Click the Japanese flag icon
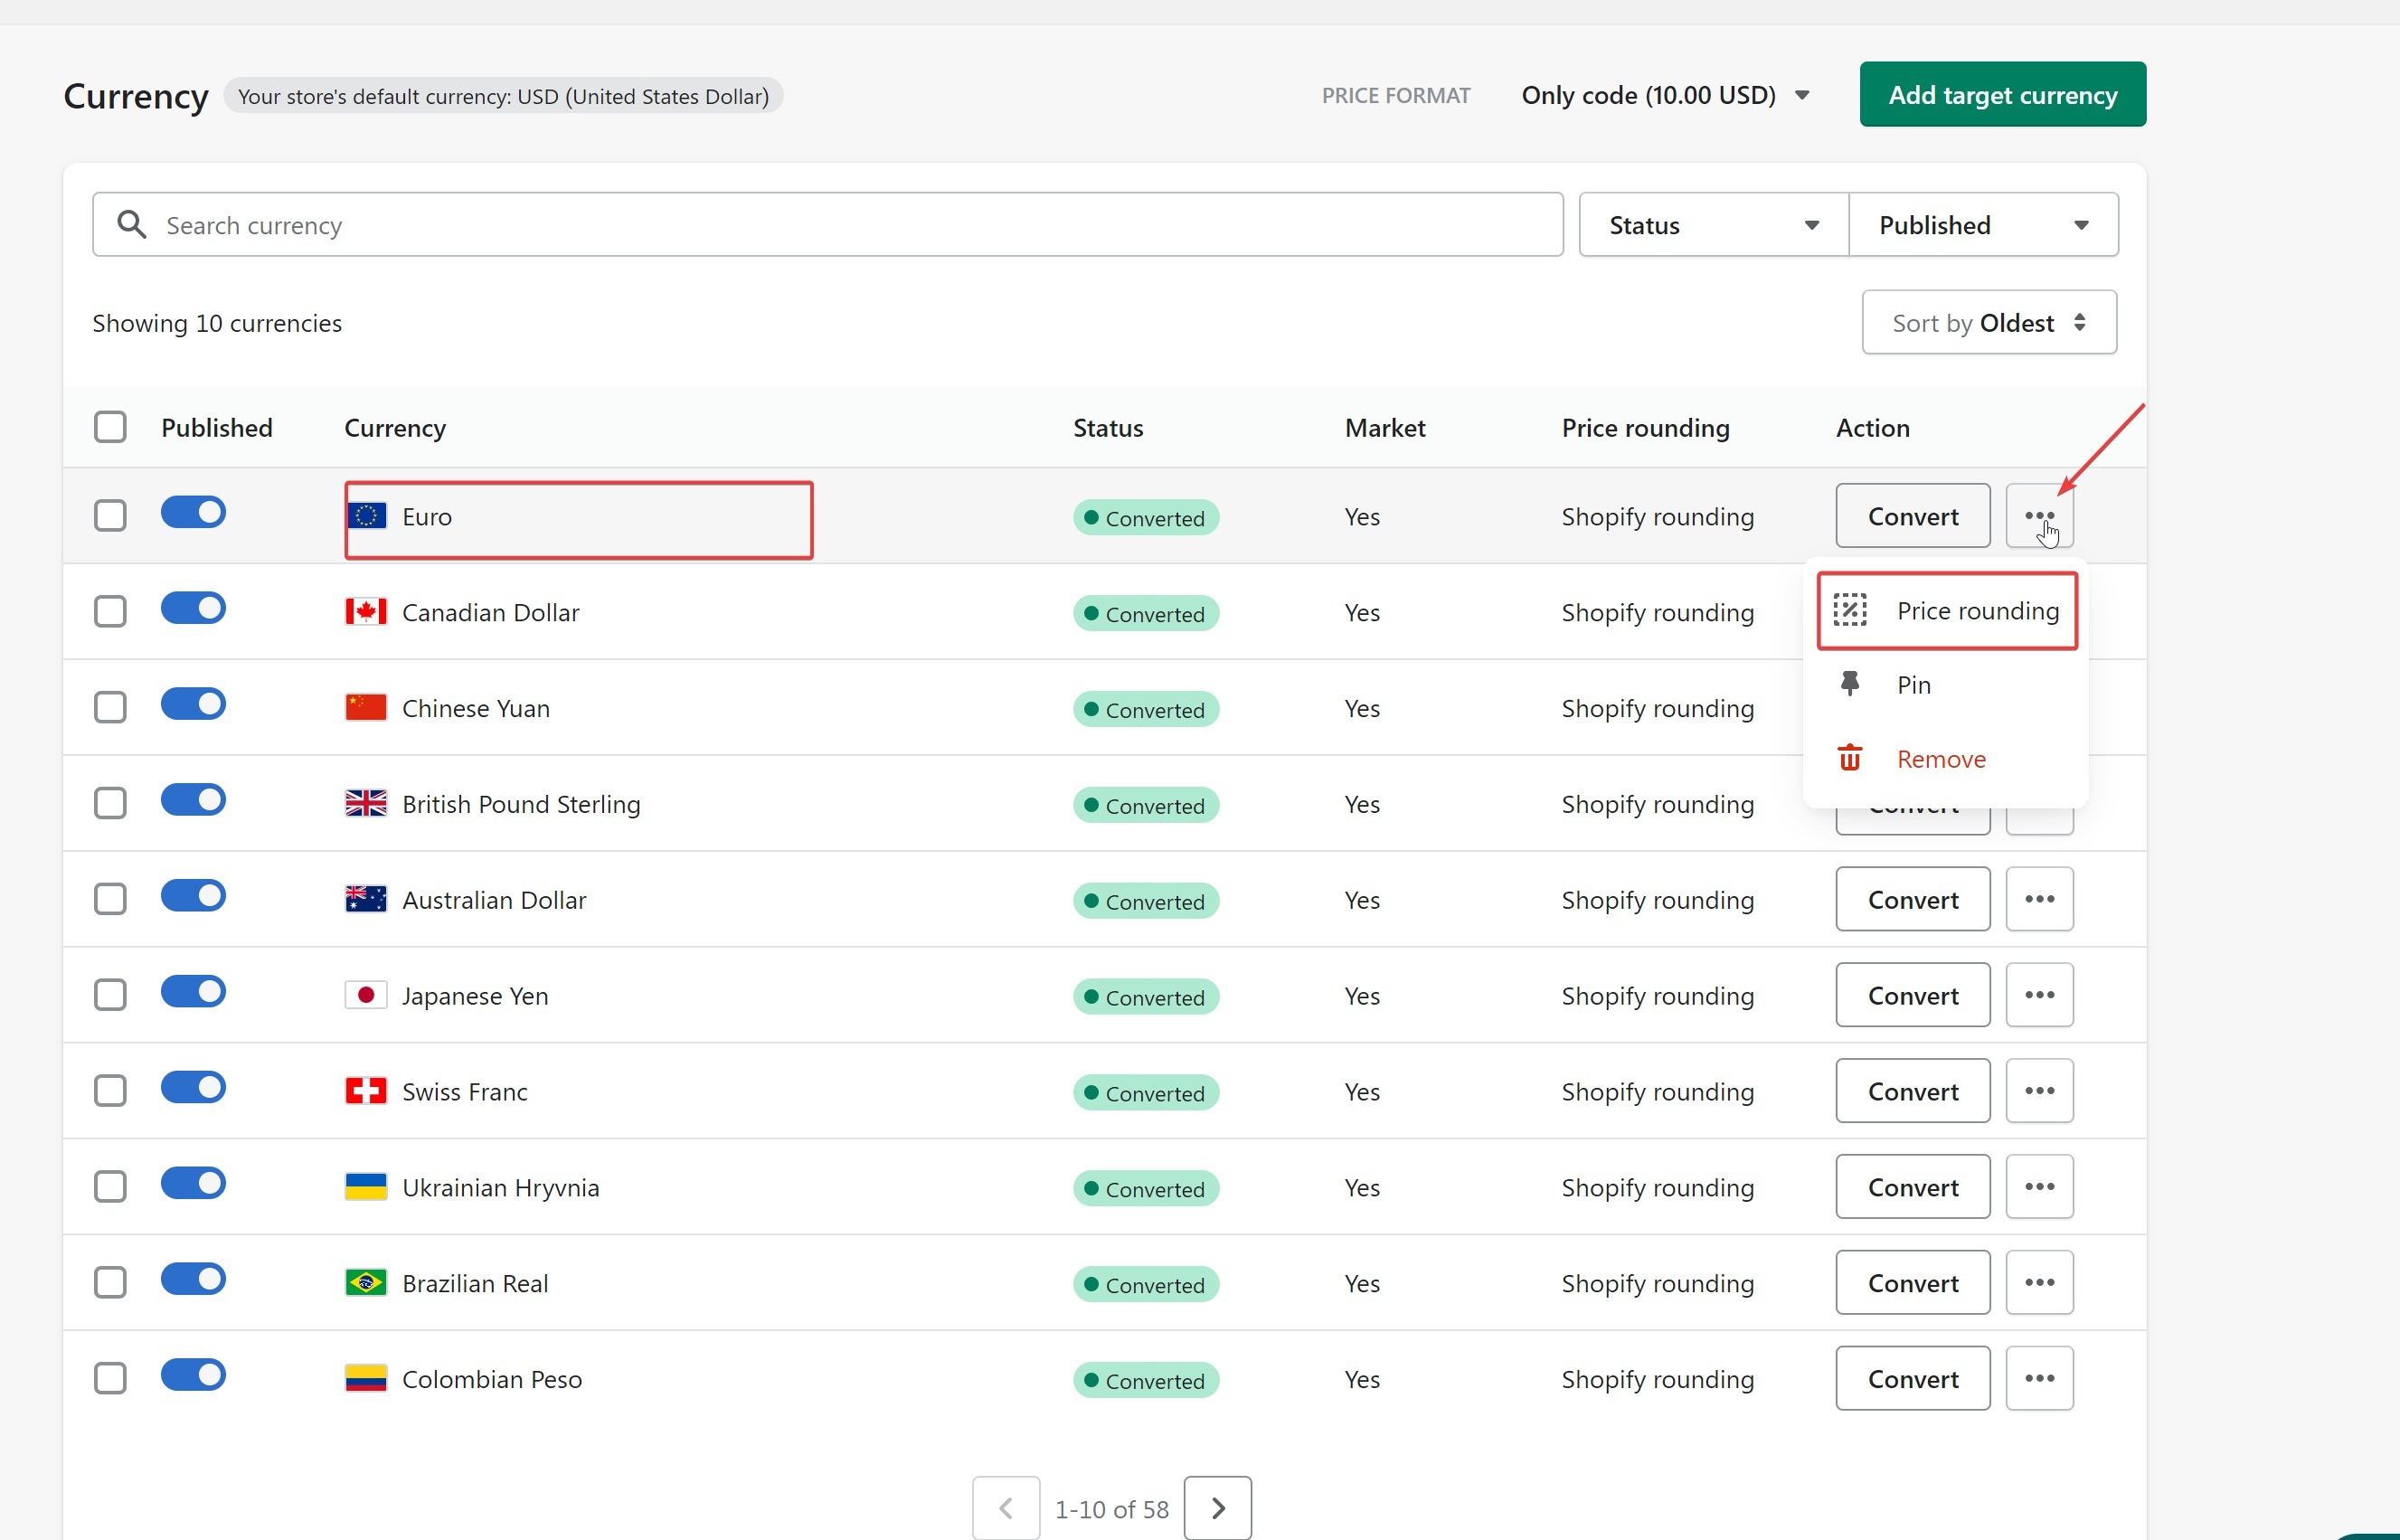This screenshot has width=2400, height=1540. 366,996
